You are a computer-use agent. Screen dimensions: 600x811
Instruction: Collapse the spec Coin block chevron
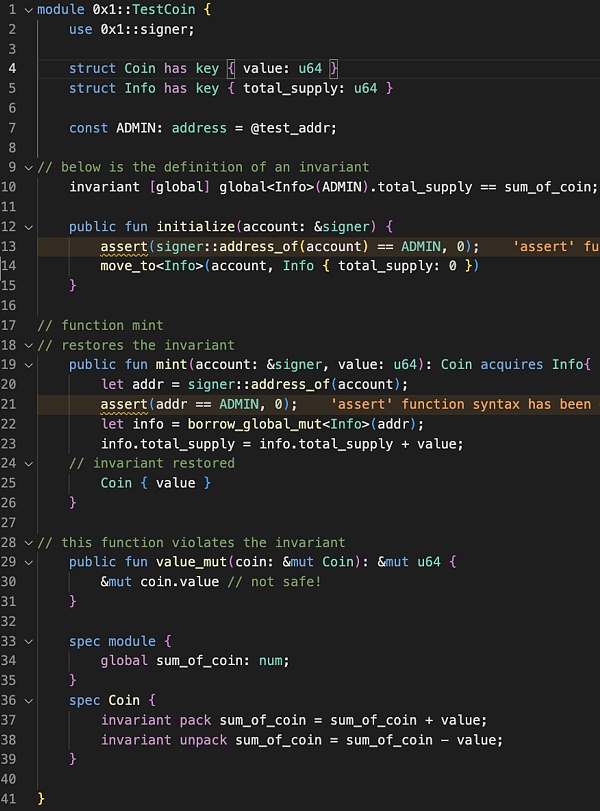(27, 700)
